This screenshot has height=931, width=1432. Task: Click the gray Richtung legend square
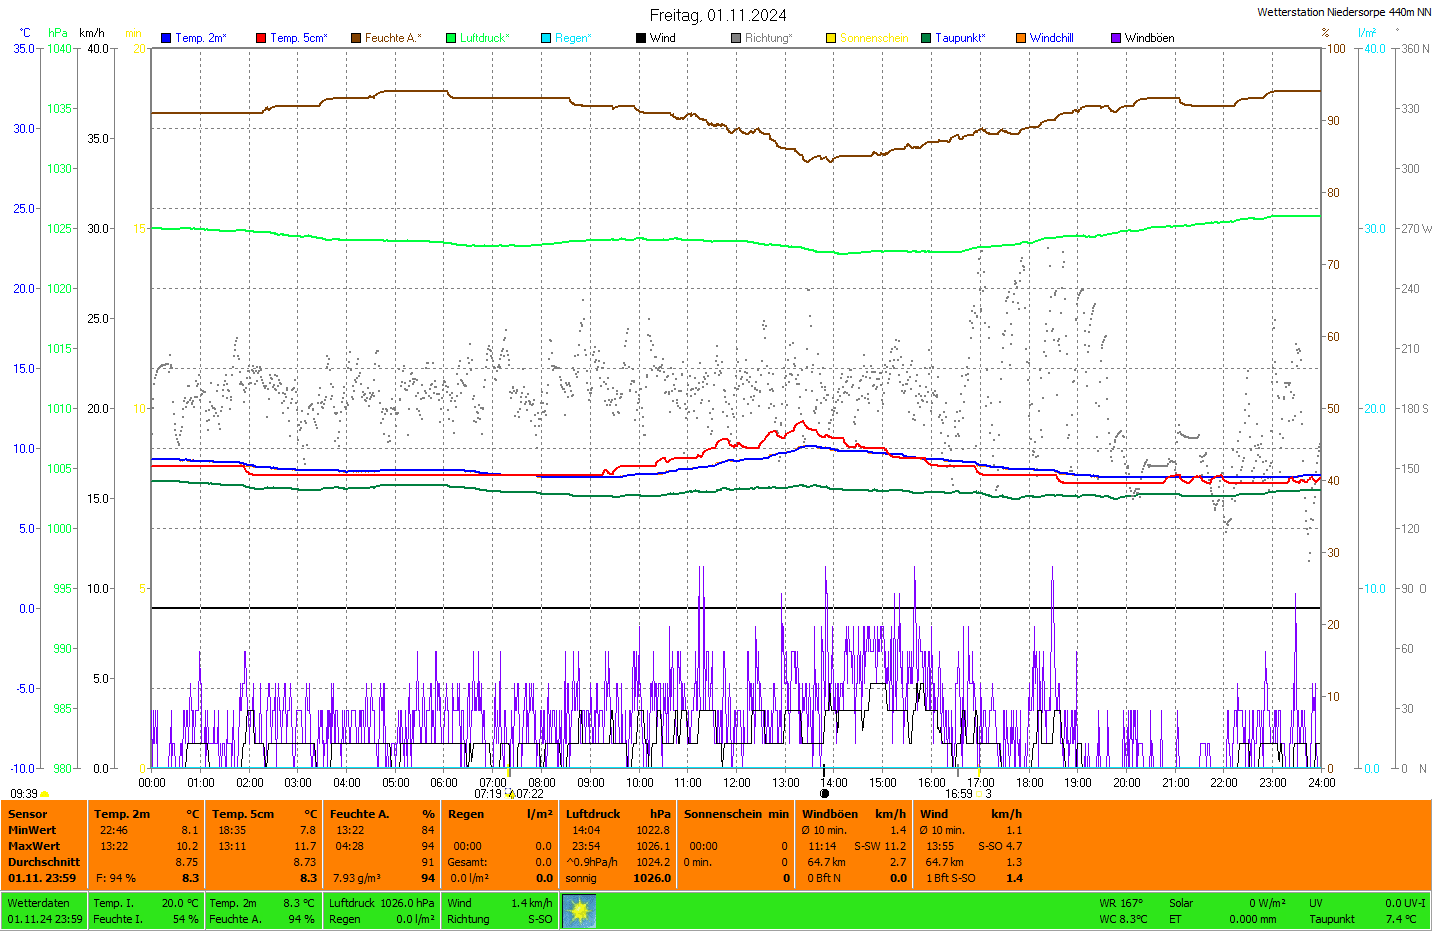pyautogui.click(x=736, y=38)
